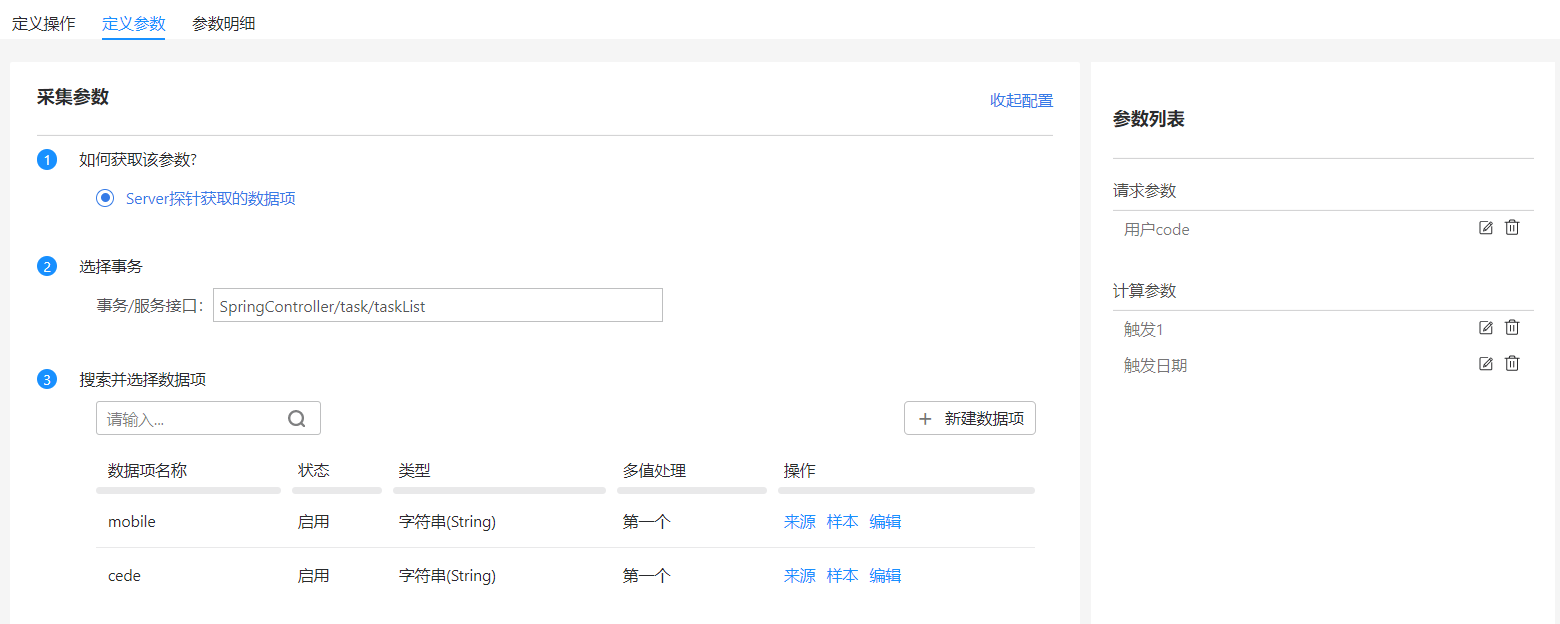
Task: Edit the 触发日期 parameter
Action: [x=1486, y=364]
